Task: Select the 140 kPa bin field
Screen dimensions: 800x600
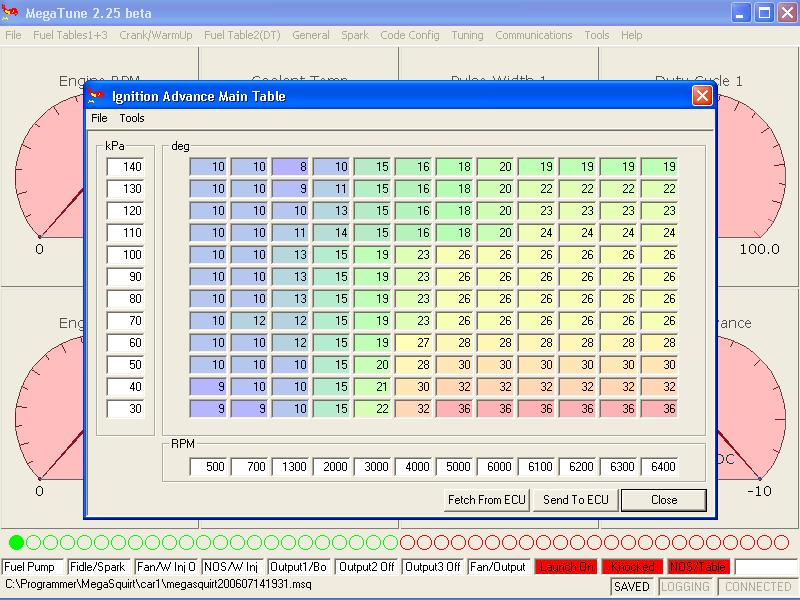Action: [126, 167]
